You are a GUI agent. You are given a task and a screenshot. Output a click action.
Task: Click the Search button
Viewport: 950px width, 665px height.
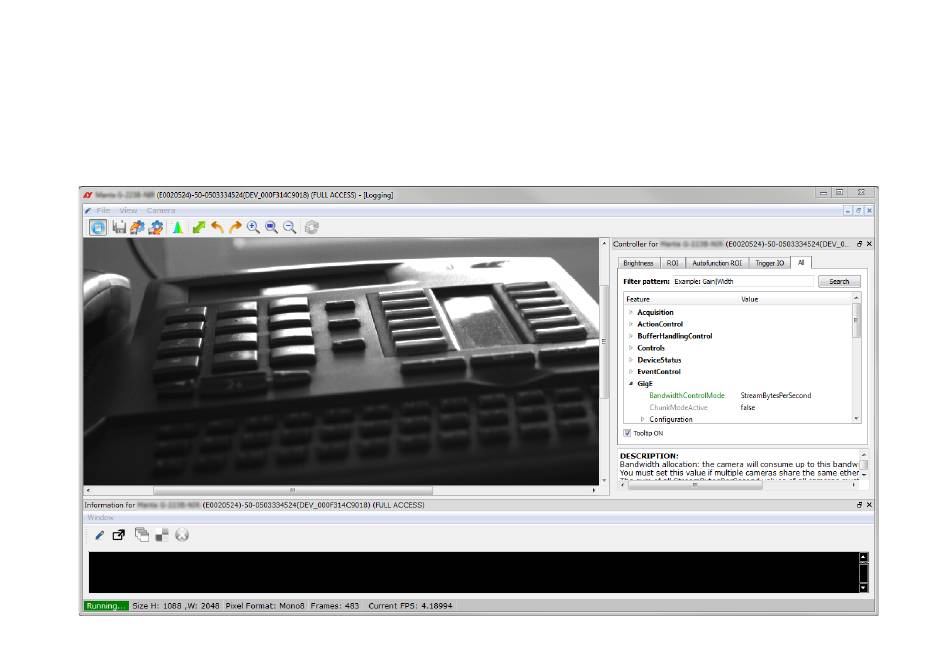tap(839, 282)
